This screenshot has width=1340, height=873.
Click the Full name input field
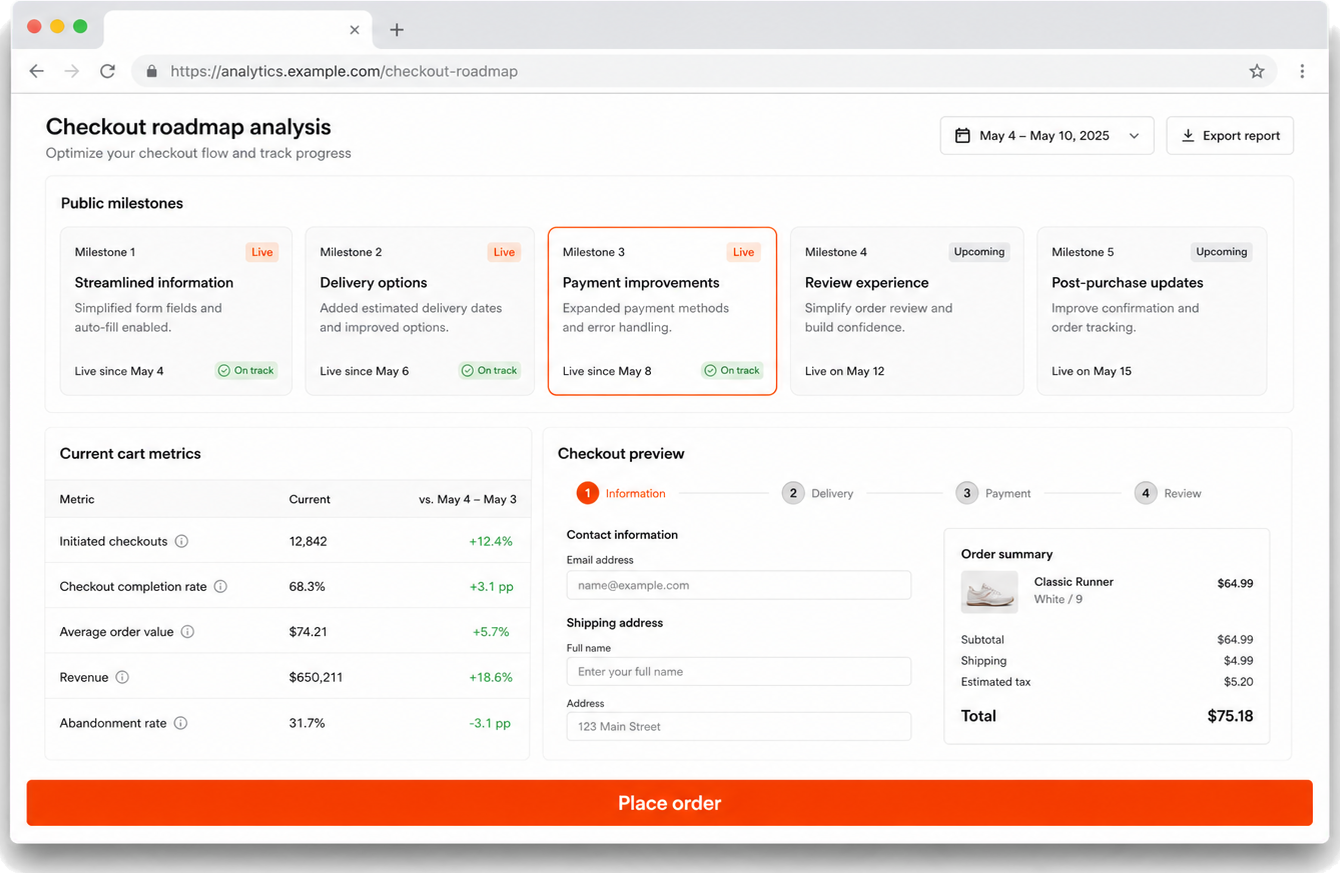(x=739, y=671)
